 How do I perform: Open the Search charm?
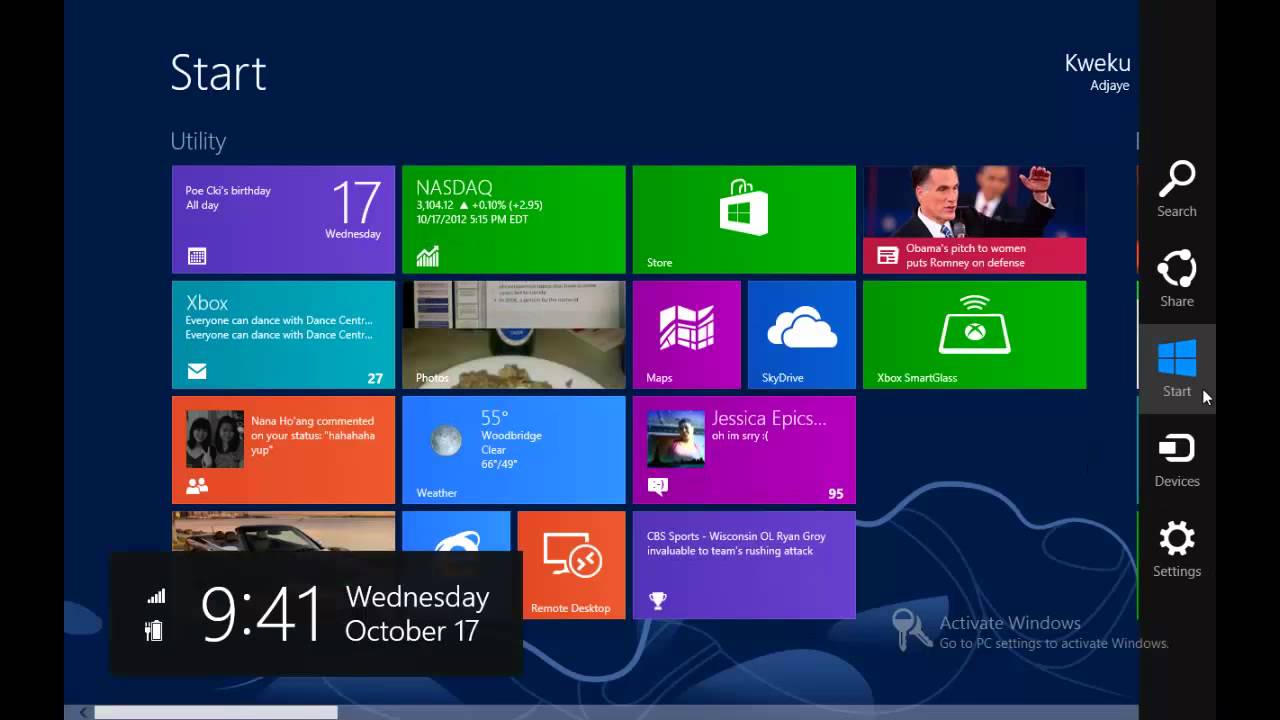(1177, 189)
